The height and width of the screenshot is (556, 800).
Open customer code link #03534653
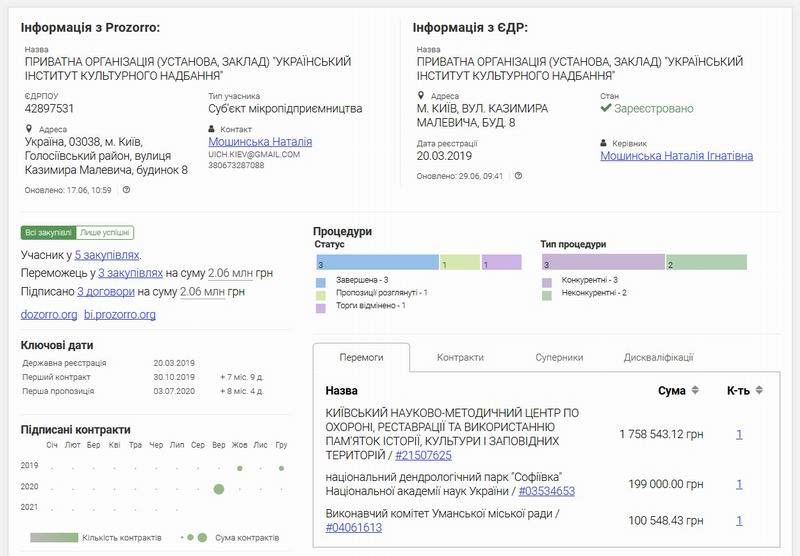tap(546, 491)
